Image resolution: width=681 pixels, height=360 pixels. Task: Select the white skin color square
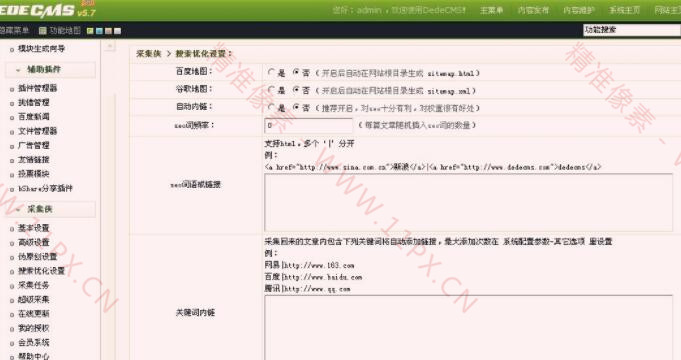[117, 31]
